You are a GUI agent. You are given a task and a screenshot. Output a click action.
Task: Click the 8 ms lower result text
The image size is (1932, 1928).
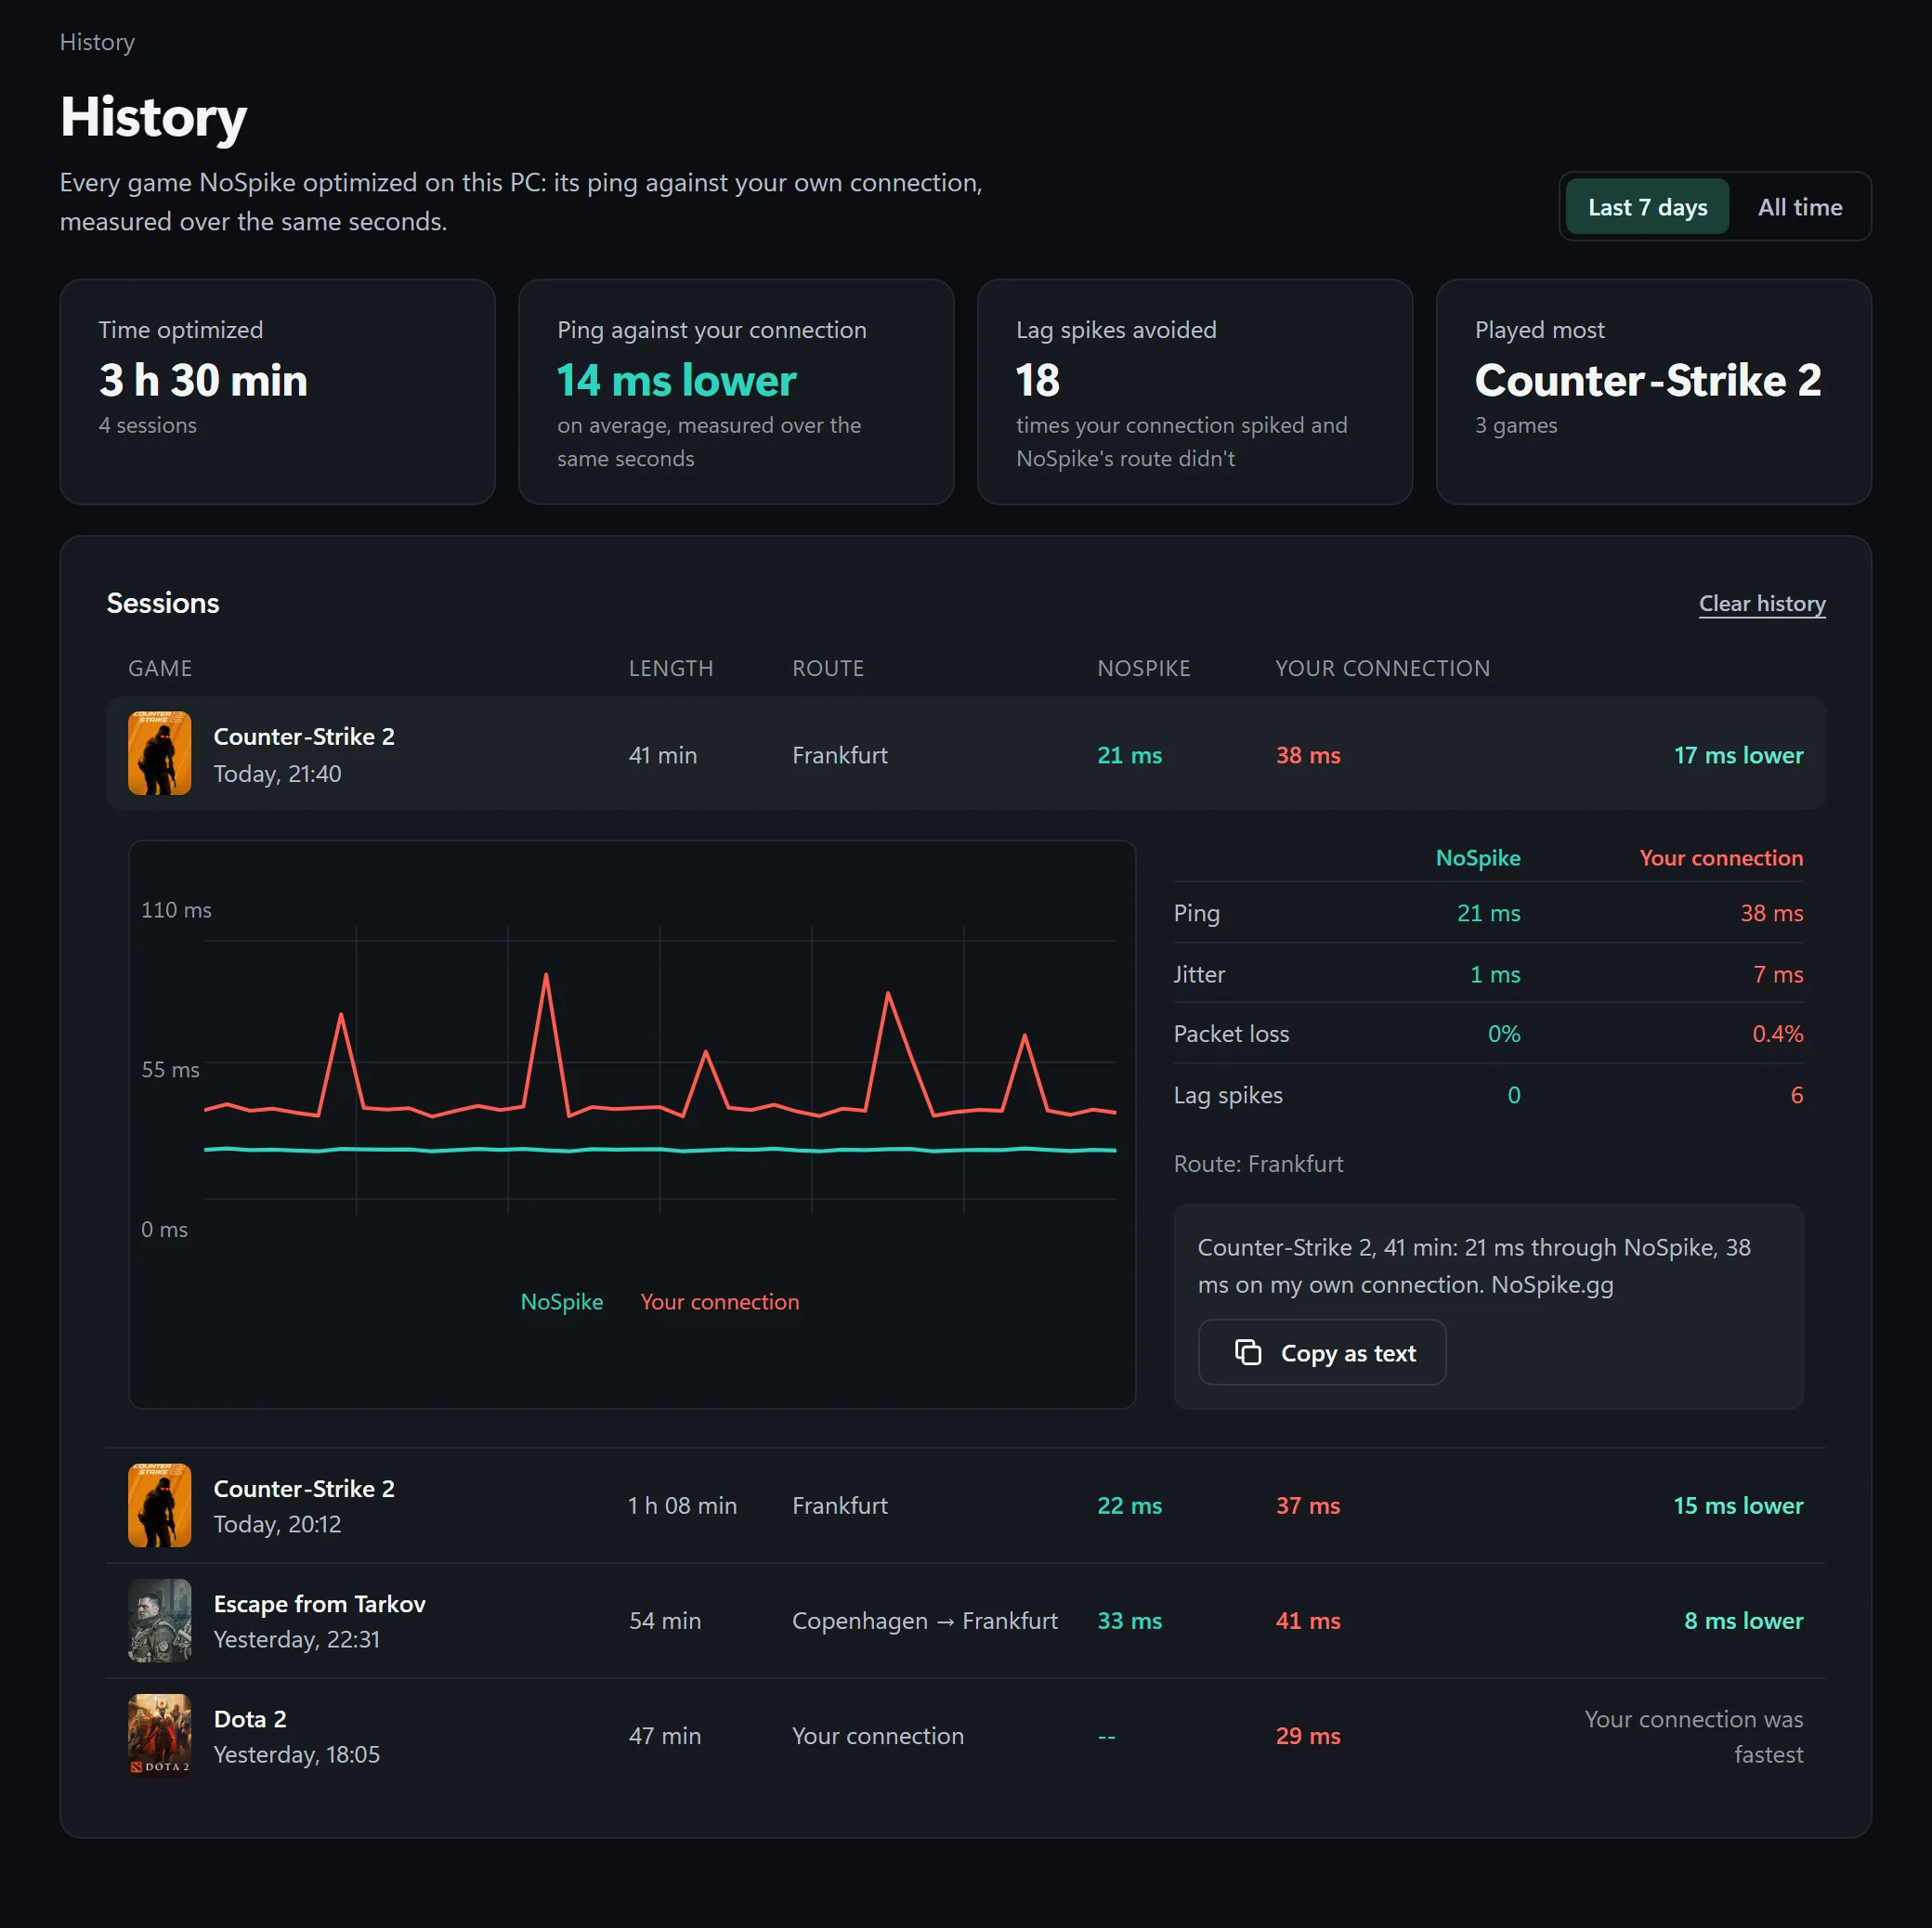[x=1744, y=1621]
